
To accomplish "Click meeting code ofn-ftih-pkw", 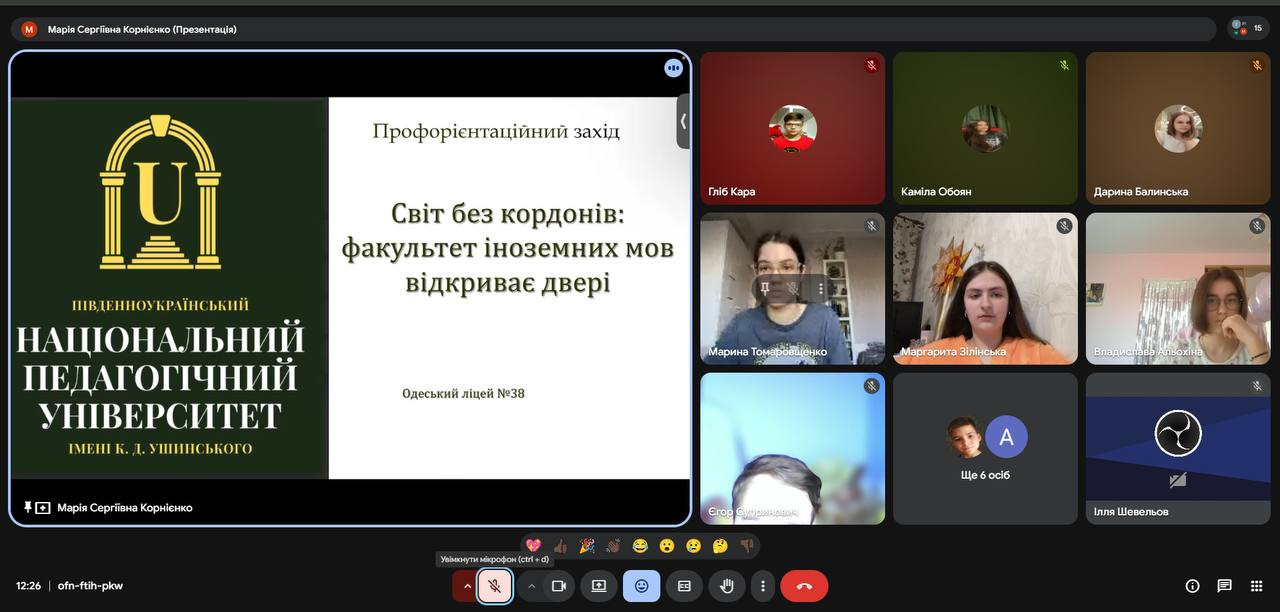I will 90,586.
